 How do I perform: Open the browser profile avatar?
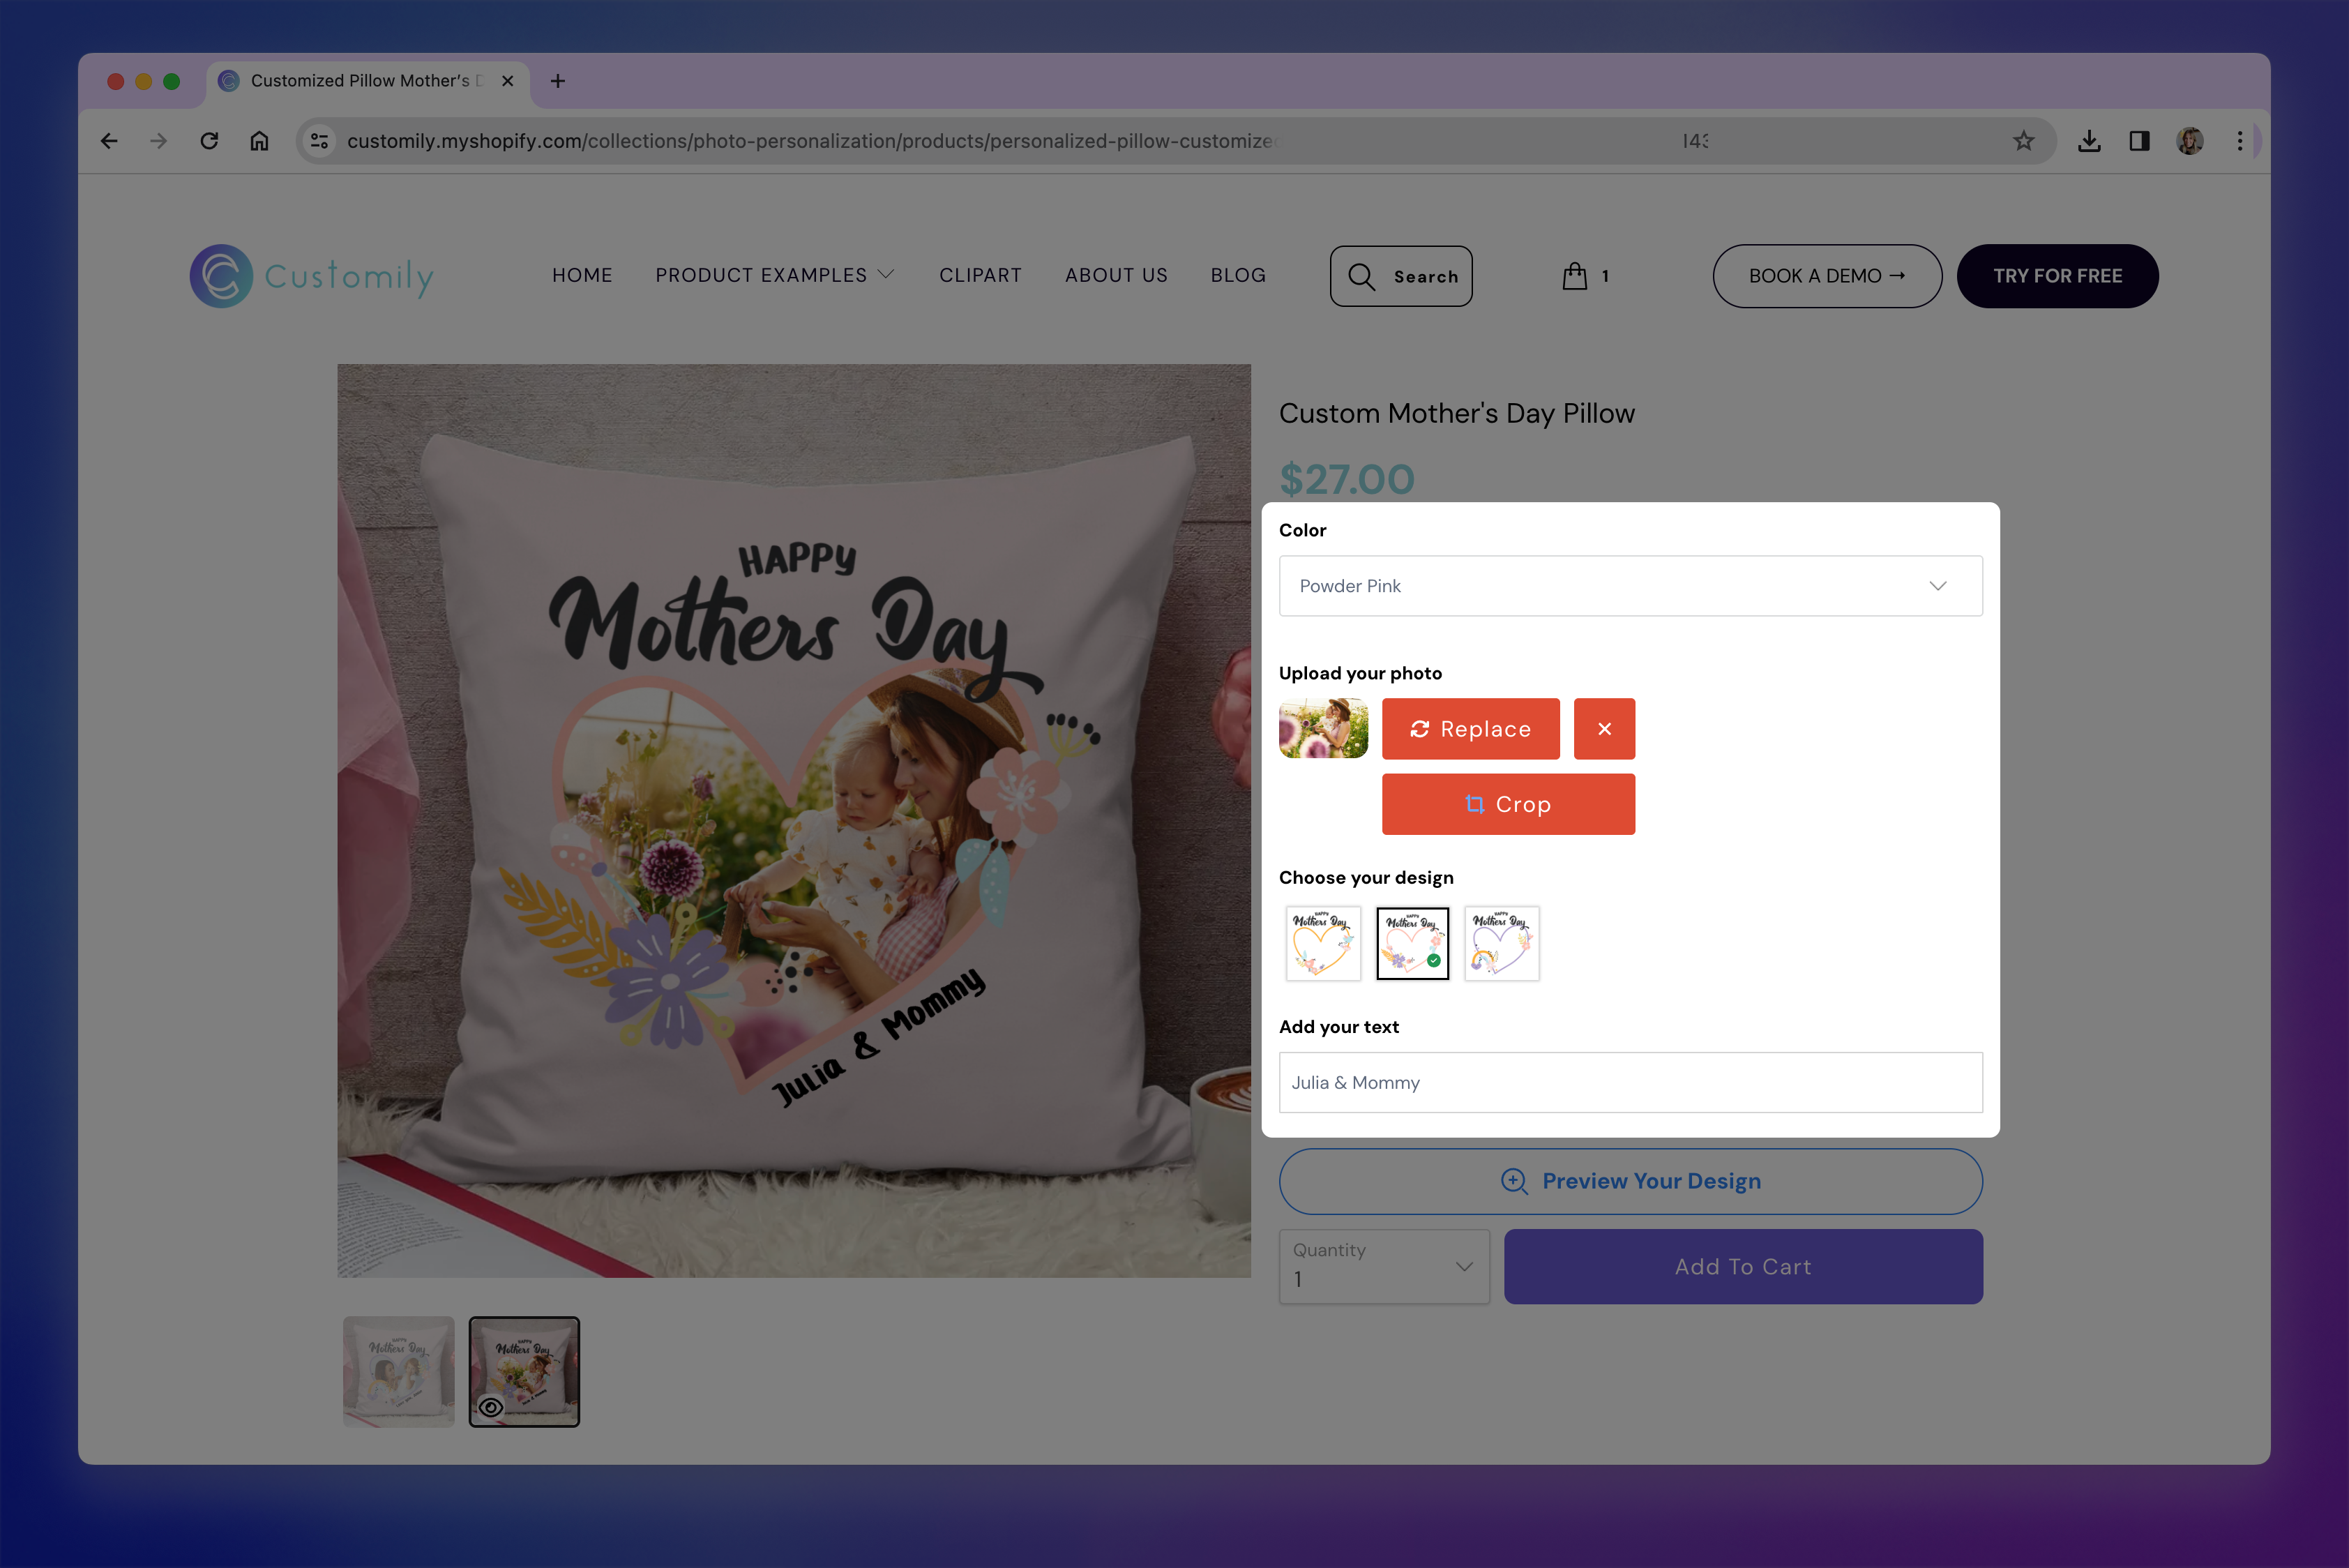pos(2189,140)
